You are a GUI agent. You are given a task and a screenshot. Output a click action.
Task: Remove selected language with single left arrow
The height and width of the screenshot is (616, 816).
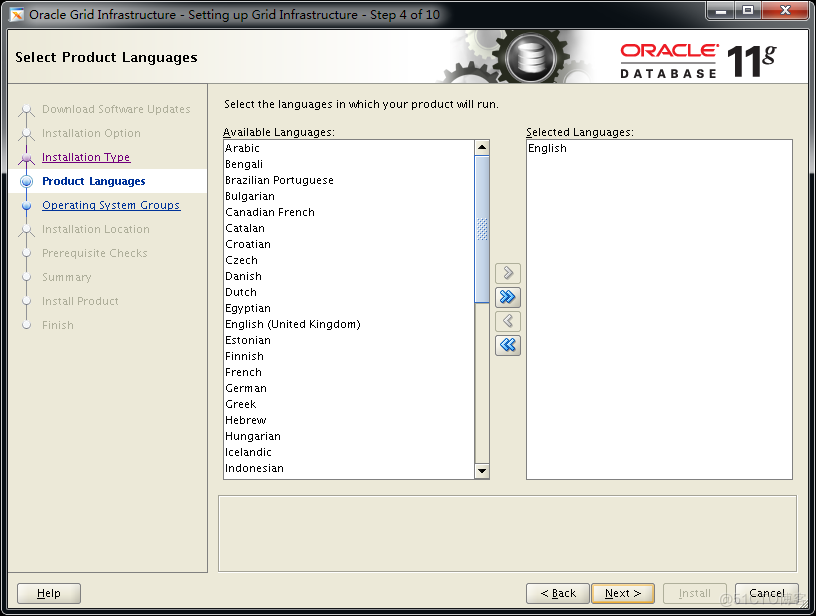coord(508,321)
